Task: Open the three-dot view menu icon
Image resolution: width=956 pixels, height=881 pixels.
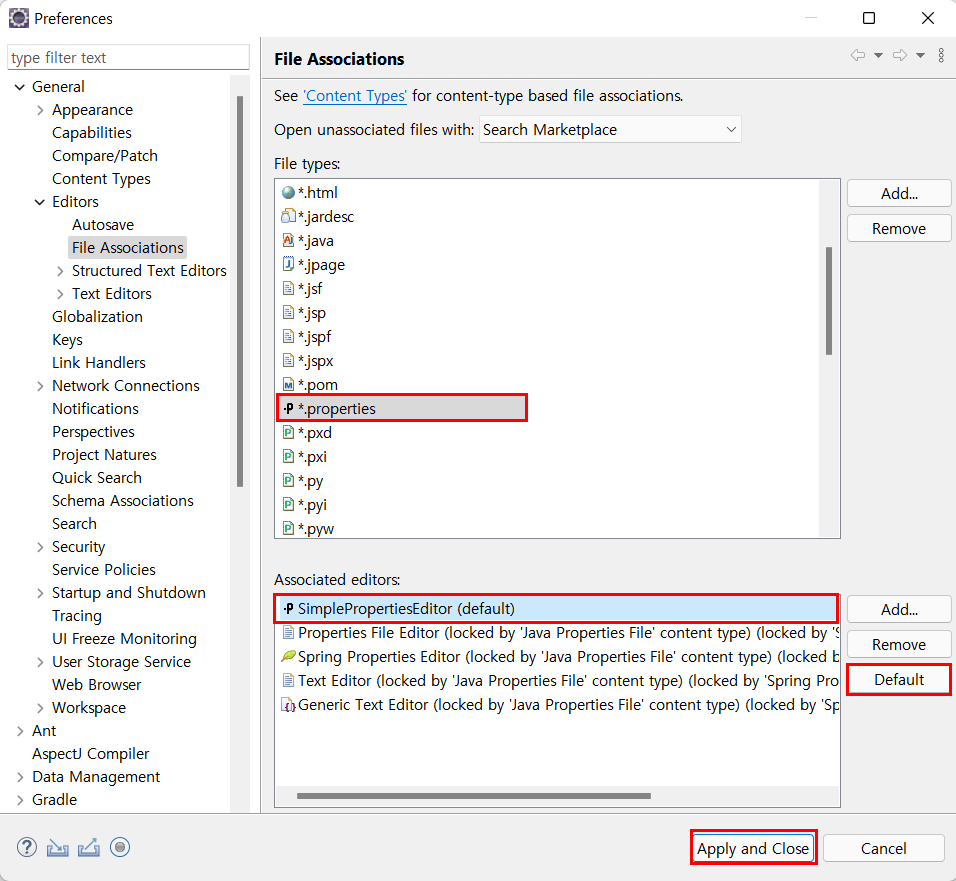Action: [x=941, y=55]
